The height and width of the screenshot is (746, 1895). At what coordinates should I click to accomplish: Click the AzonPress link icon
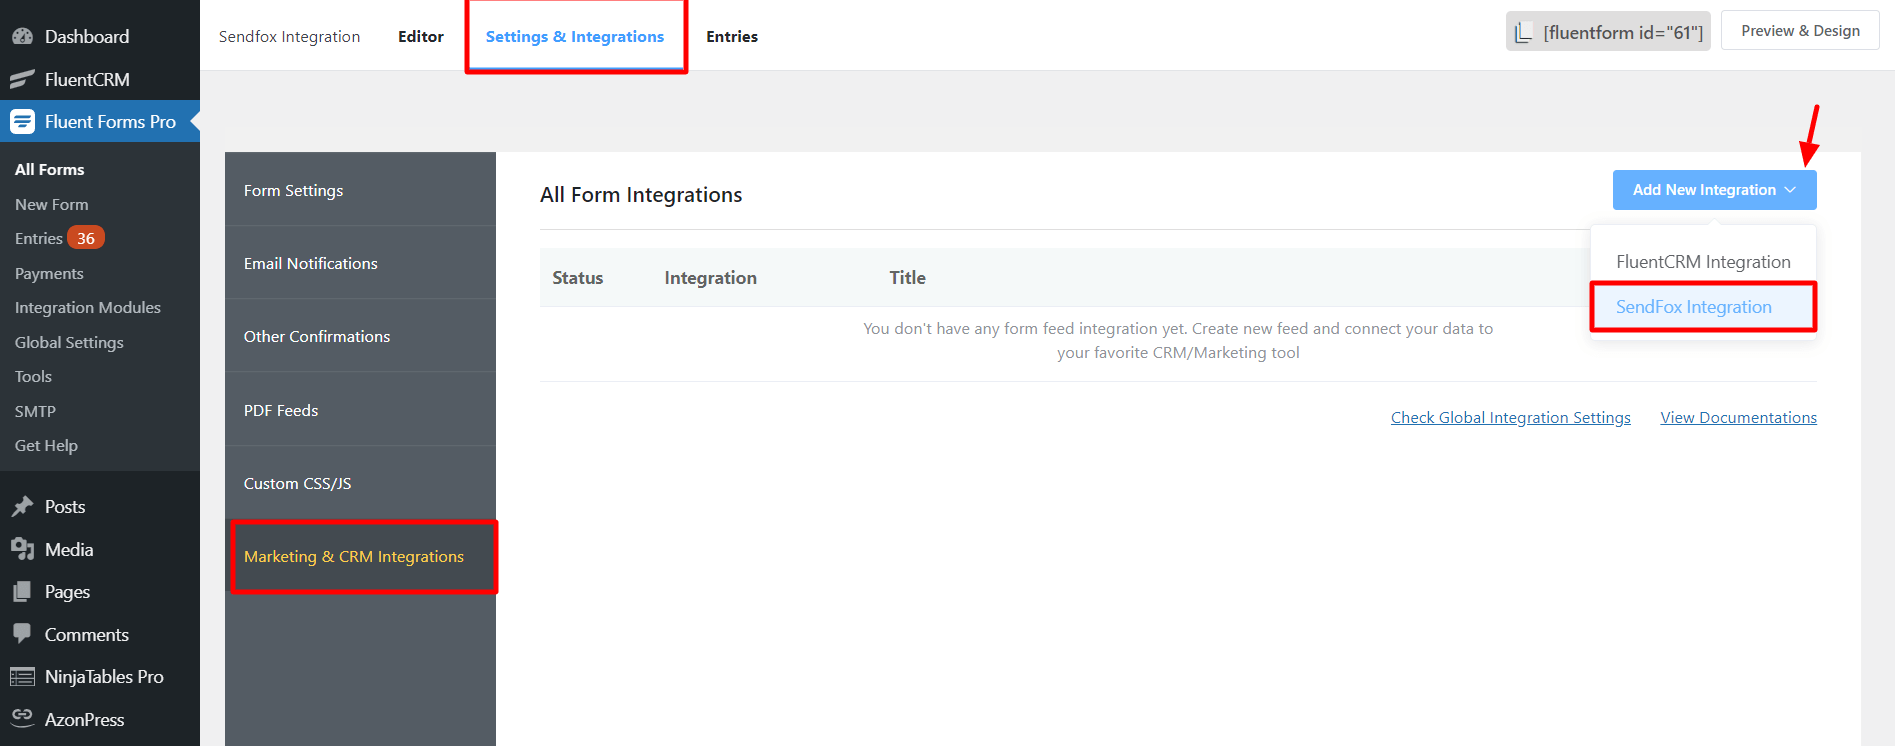pyautogui.click(x=22, y=717)
